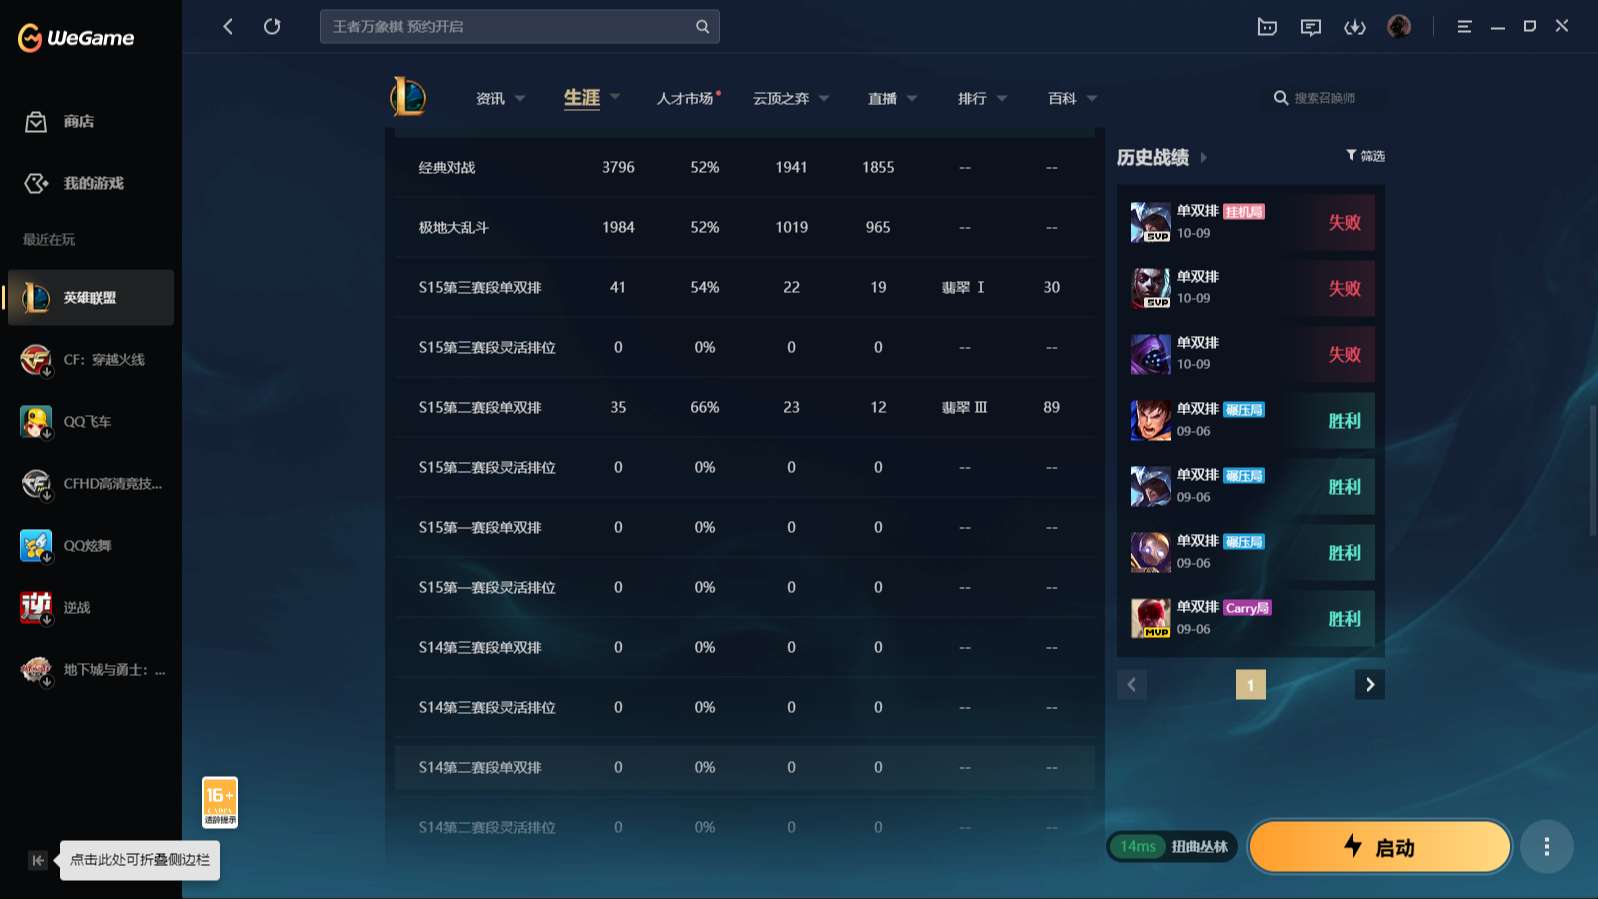Go to next page of match history

click(x=1370, y=685)
